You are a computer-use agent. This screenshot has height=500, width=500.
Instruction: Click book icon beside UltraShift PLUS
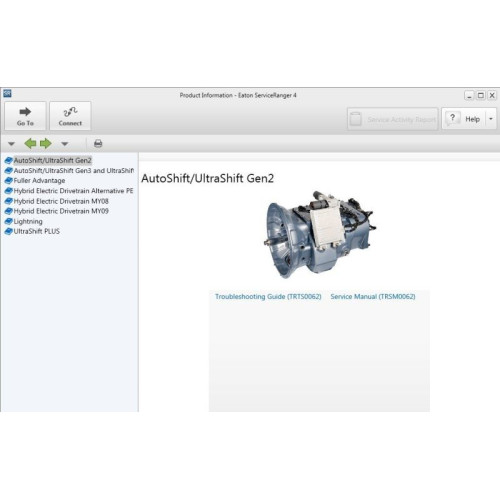pyautogui.click(x=8, y=231)
